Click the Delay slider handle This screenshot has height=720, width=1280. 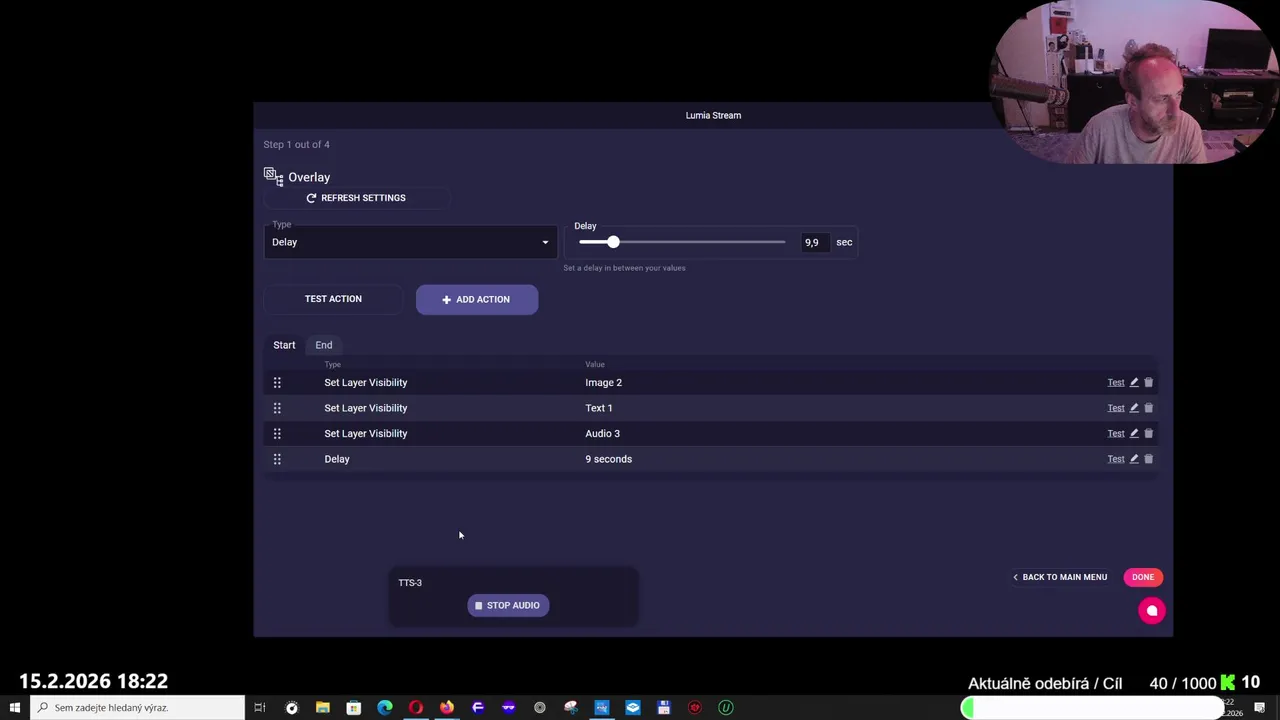613,242
